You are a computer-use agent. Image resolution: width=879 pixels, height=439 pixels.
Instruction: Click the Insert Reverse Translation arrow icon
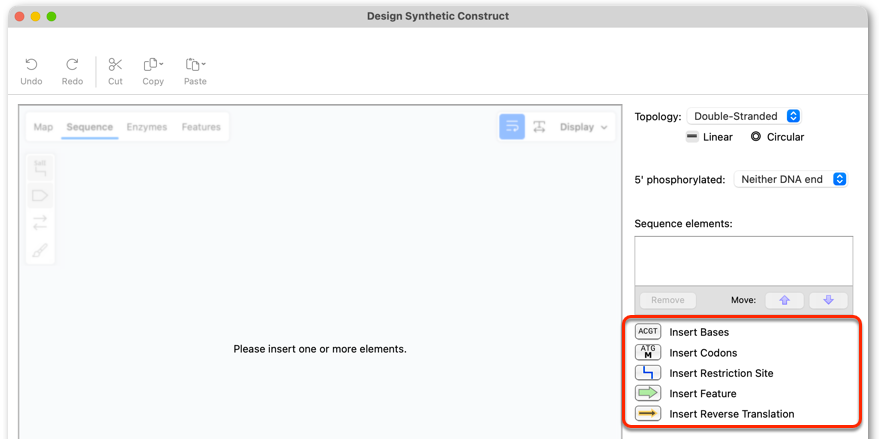(x=648, y=414)
